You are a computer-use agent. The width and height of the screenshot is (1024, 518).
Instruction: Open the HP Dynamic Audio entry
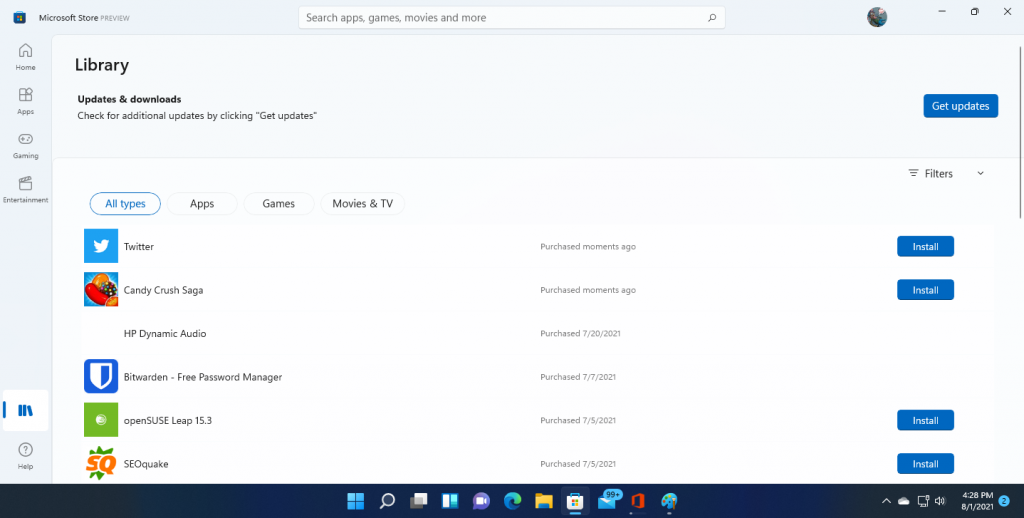pos(538,333)
